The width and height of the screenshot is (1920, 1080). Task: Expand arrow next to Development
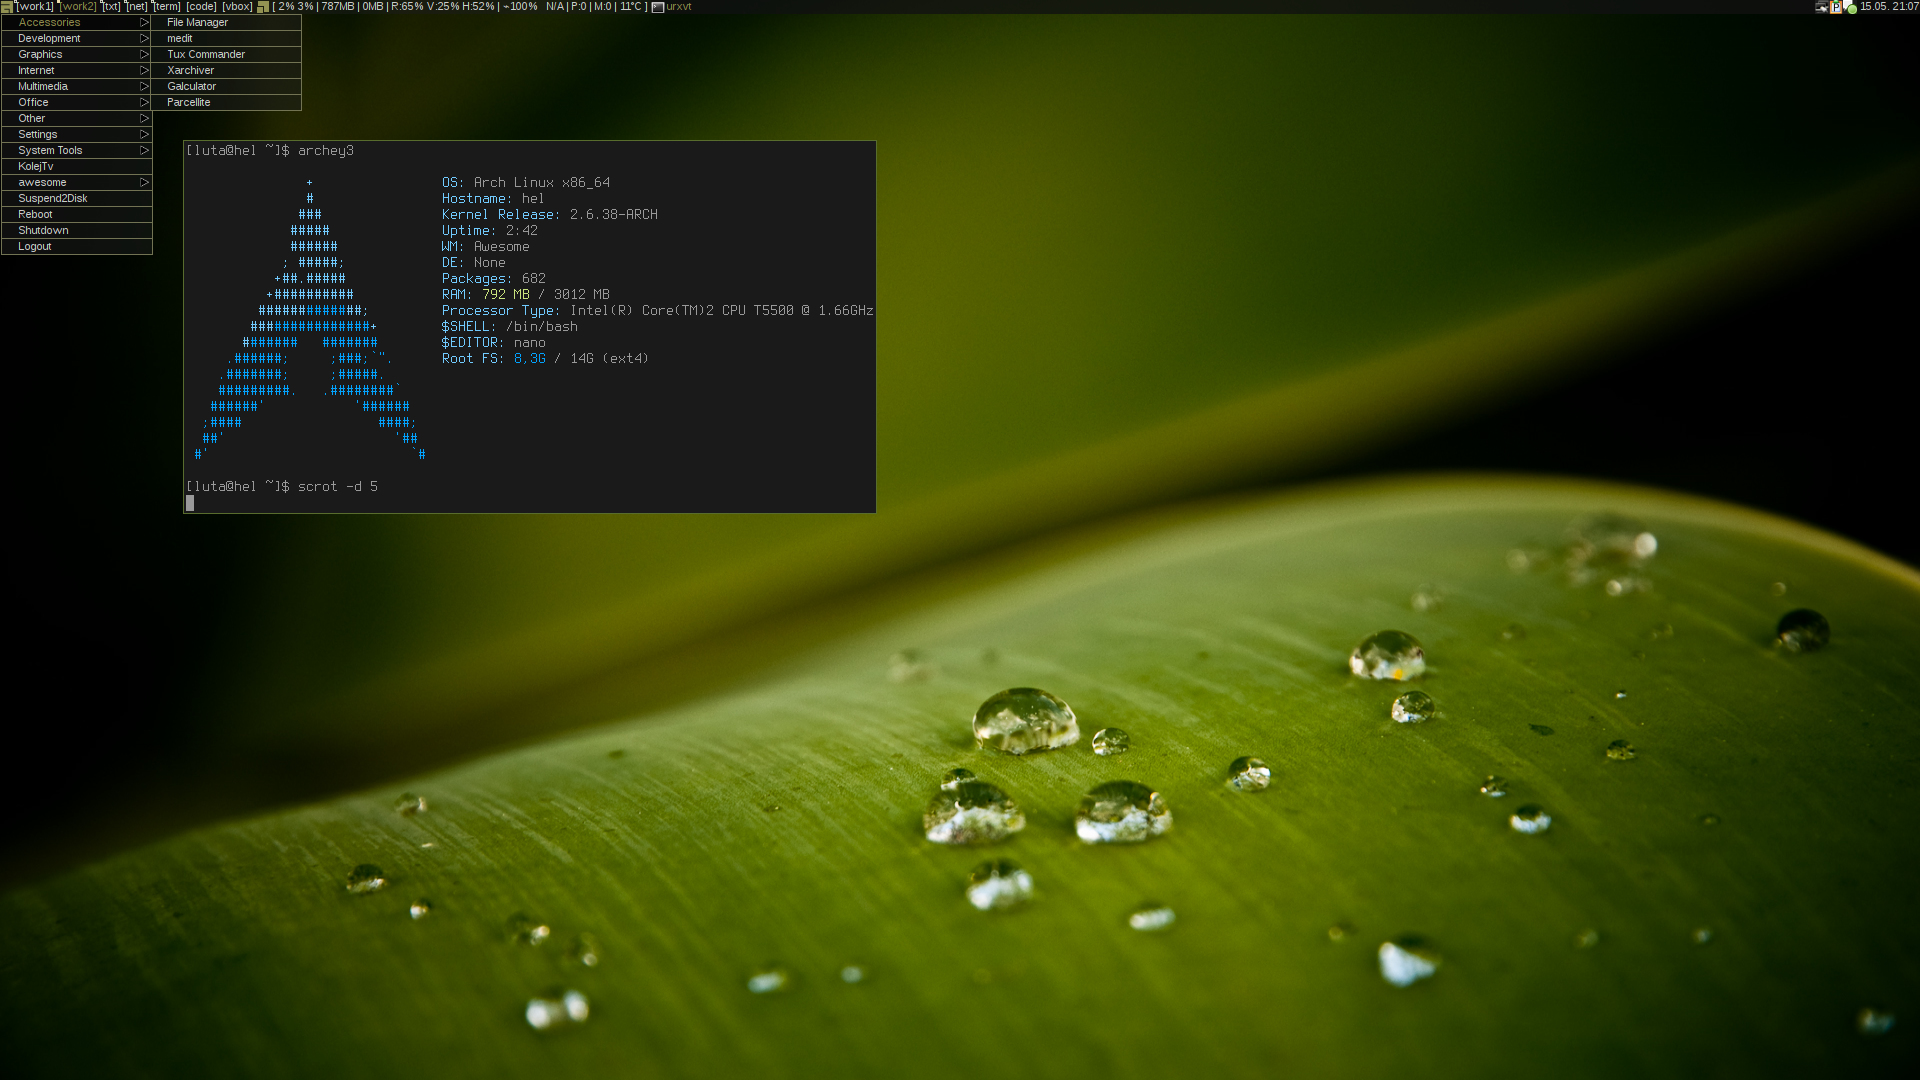point(144,38)
